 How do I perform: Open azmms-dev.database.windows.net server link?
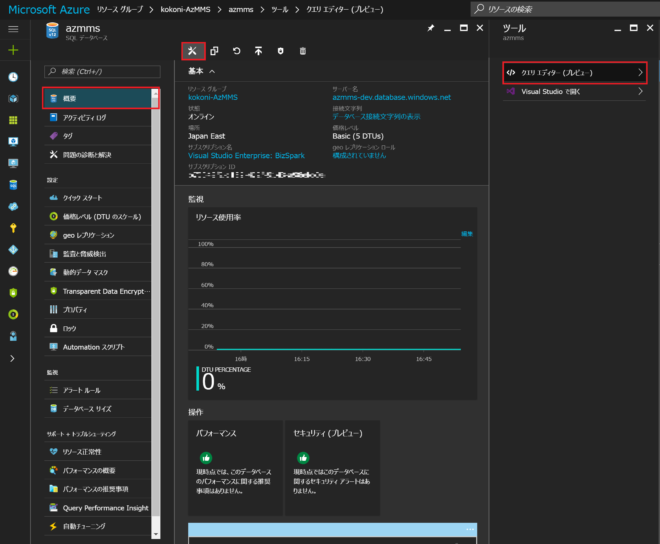[391, 98]
